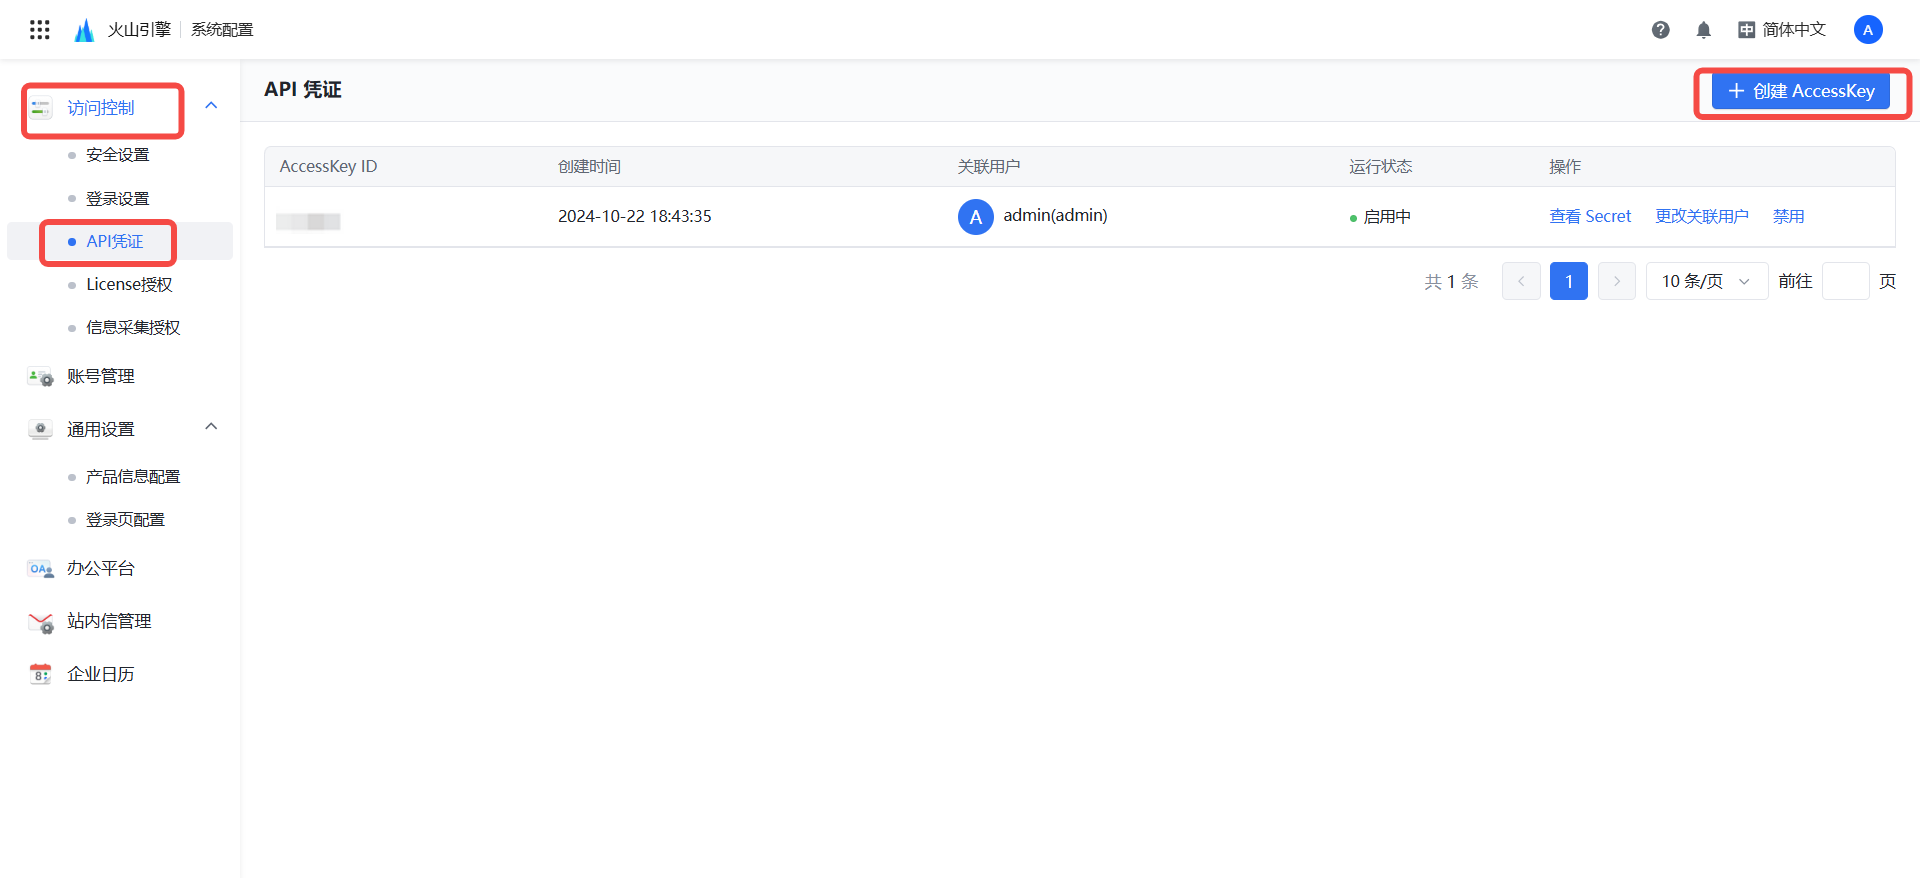Click the 启用中 status cell

[x=1381, y=217]
